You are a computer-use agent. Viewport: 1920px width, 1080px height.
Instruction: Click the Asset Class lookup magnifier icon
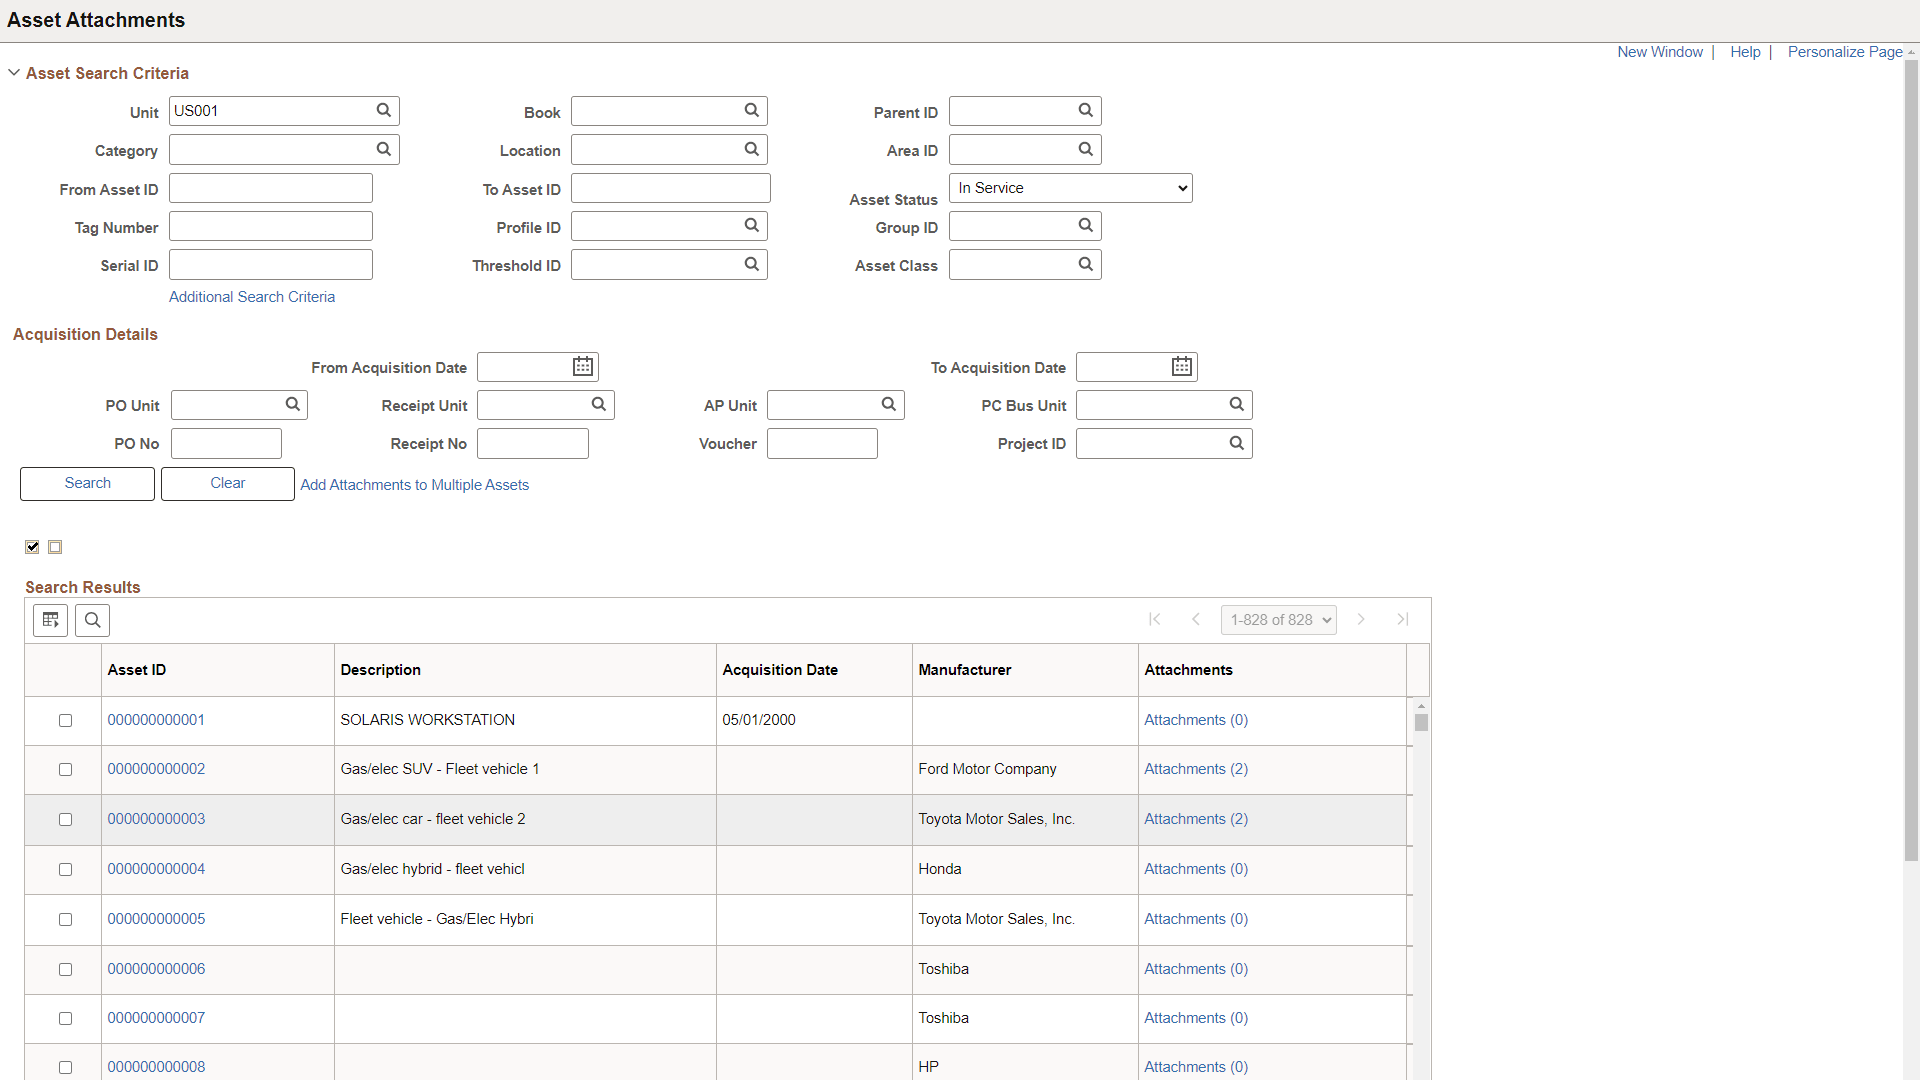coord(1085,265)
